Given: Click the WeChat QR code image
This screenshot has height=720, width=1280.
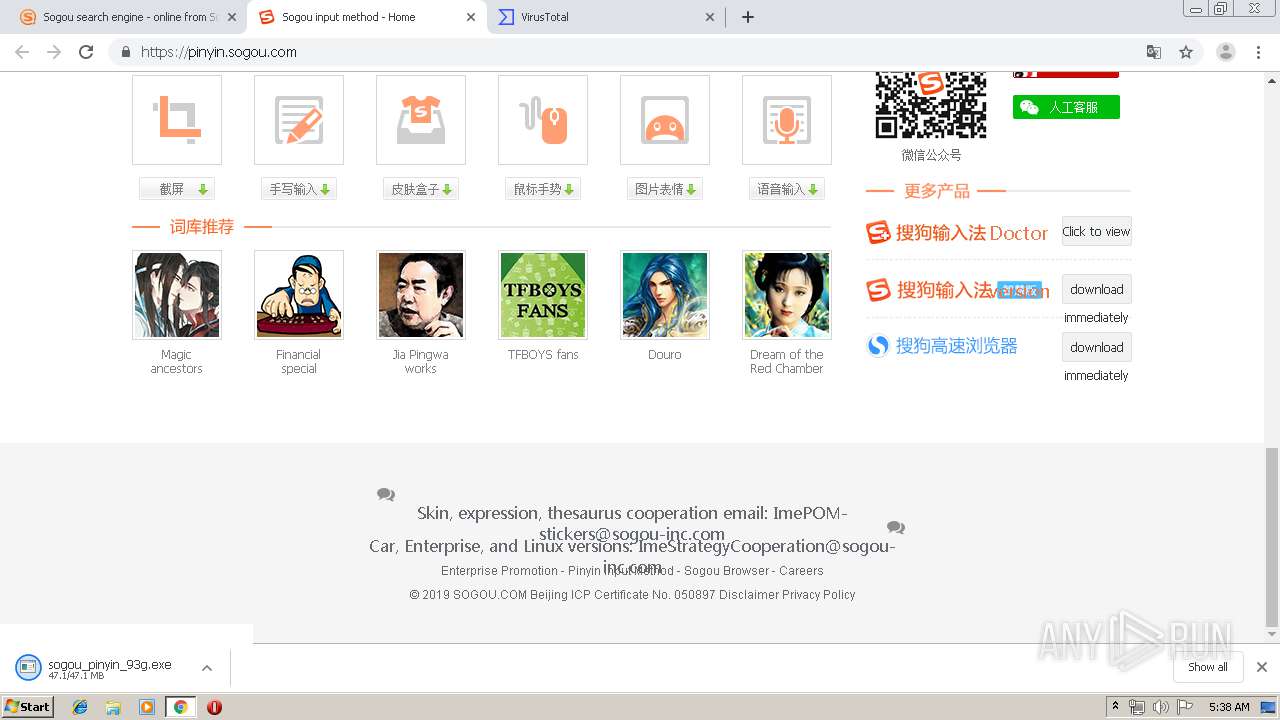Looking at the screenshot, I should [x=931, y=105].
